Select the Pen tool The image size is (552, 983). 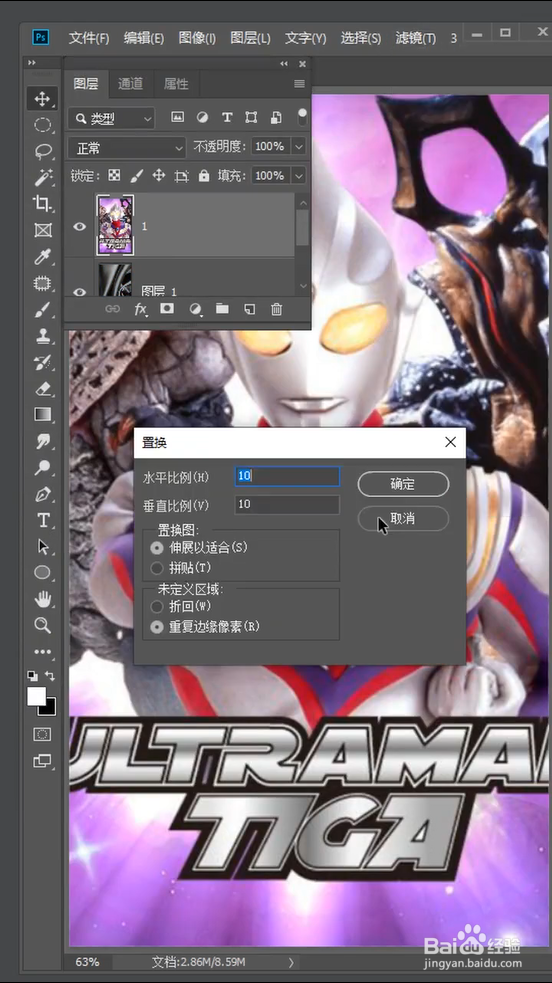click(x=43, y=494)
